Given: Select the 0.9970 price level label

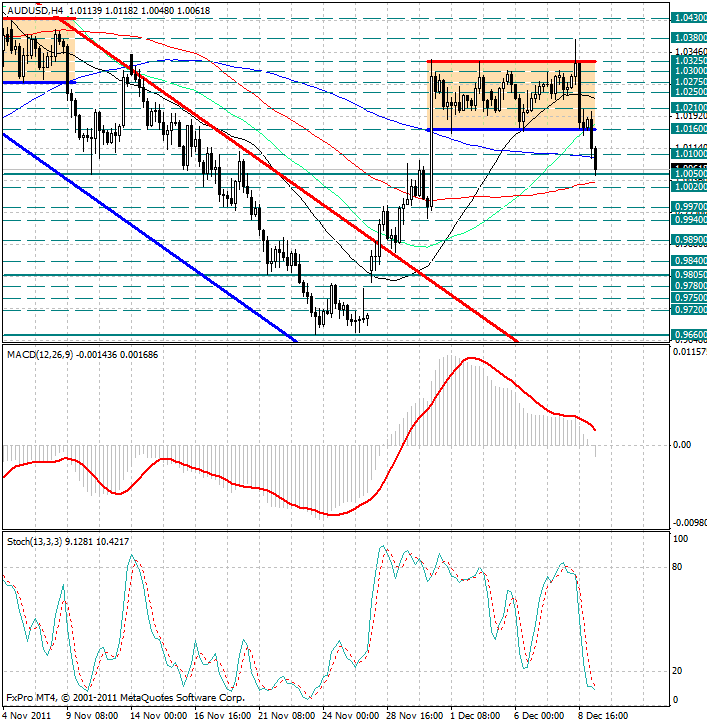Looking at the screenshot, I should [689, 207].
